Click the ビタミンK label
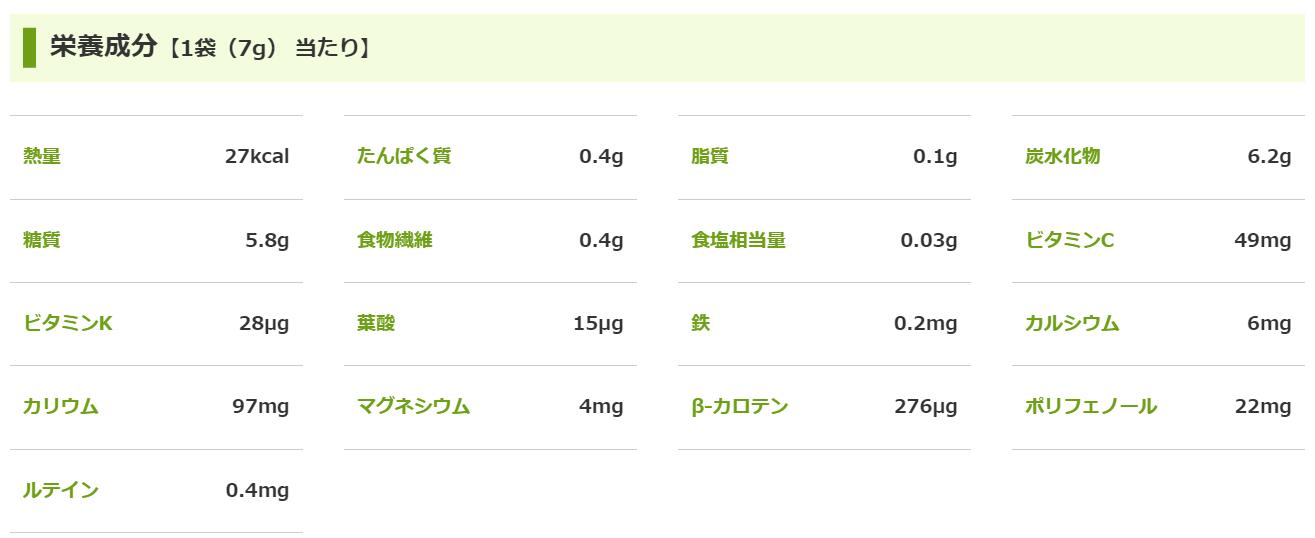1315x538 pixels. pyautogui.click(x=68, y=323)
